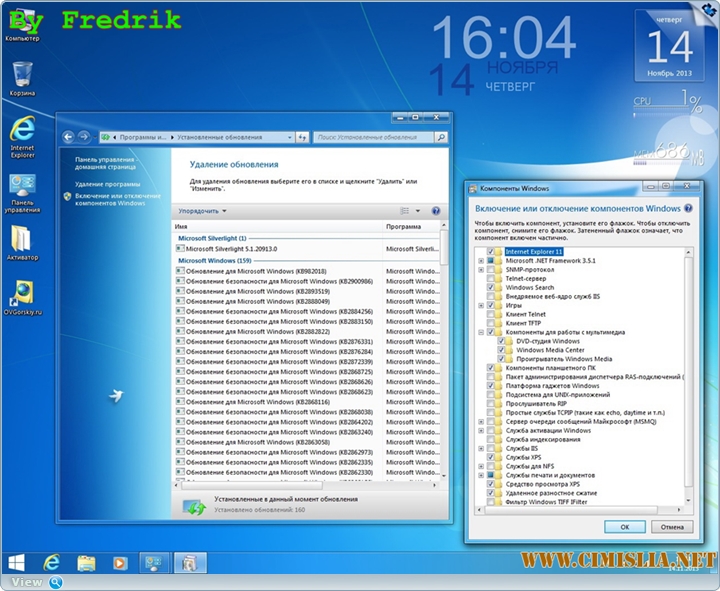Open Включение или отключение компонентов Windows link
This screenshot has width=720, height=591.
(x=118, y=200)
